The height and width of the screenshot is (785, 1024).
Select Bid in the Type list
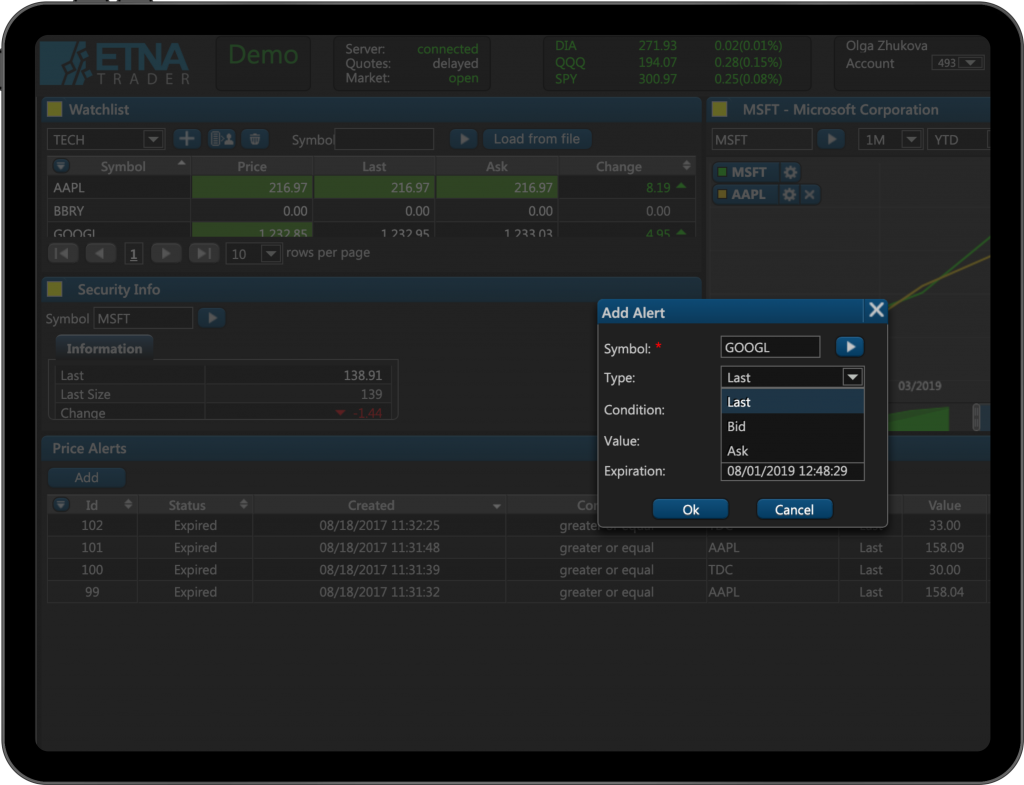792,426
